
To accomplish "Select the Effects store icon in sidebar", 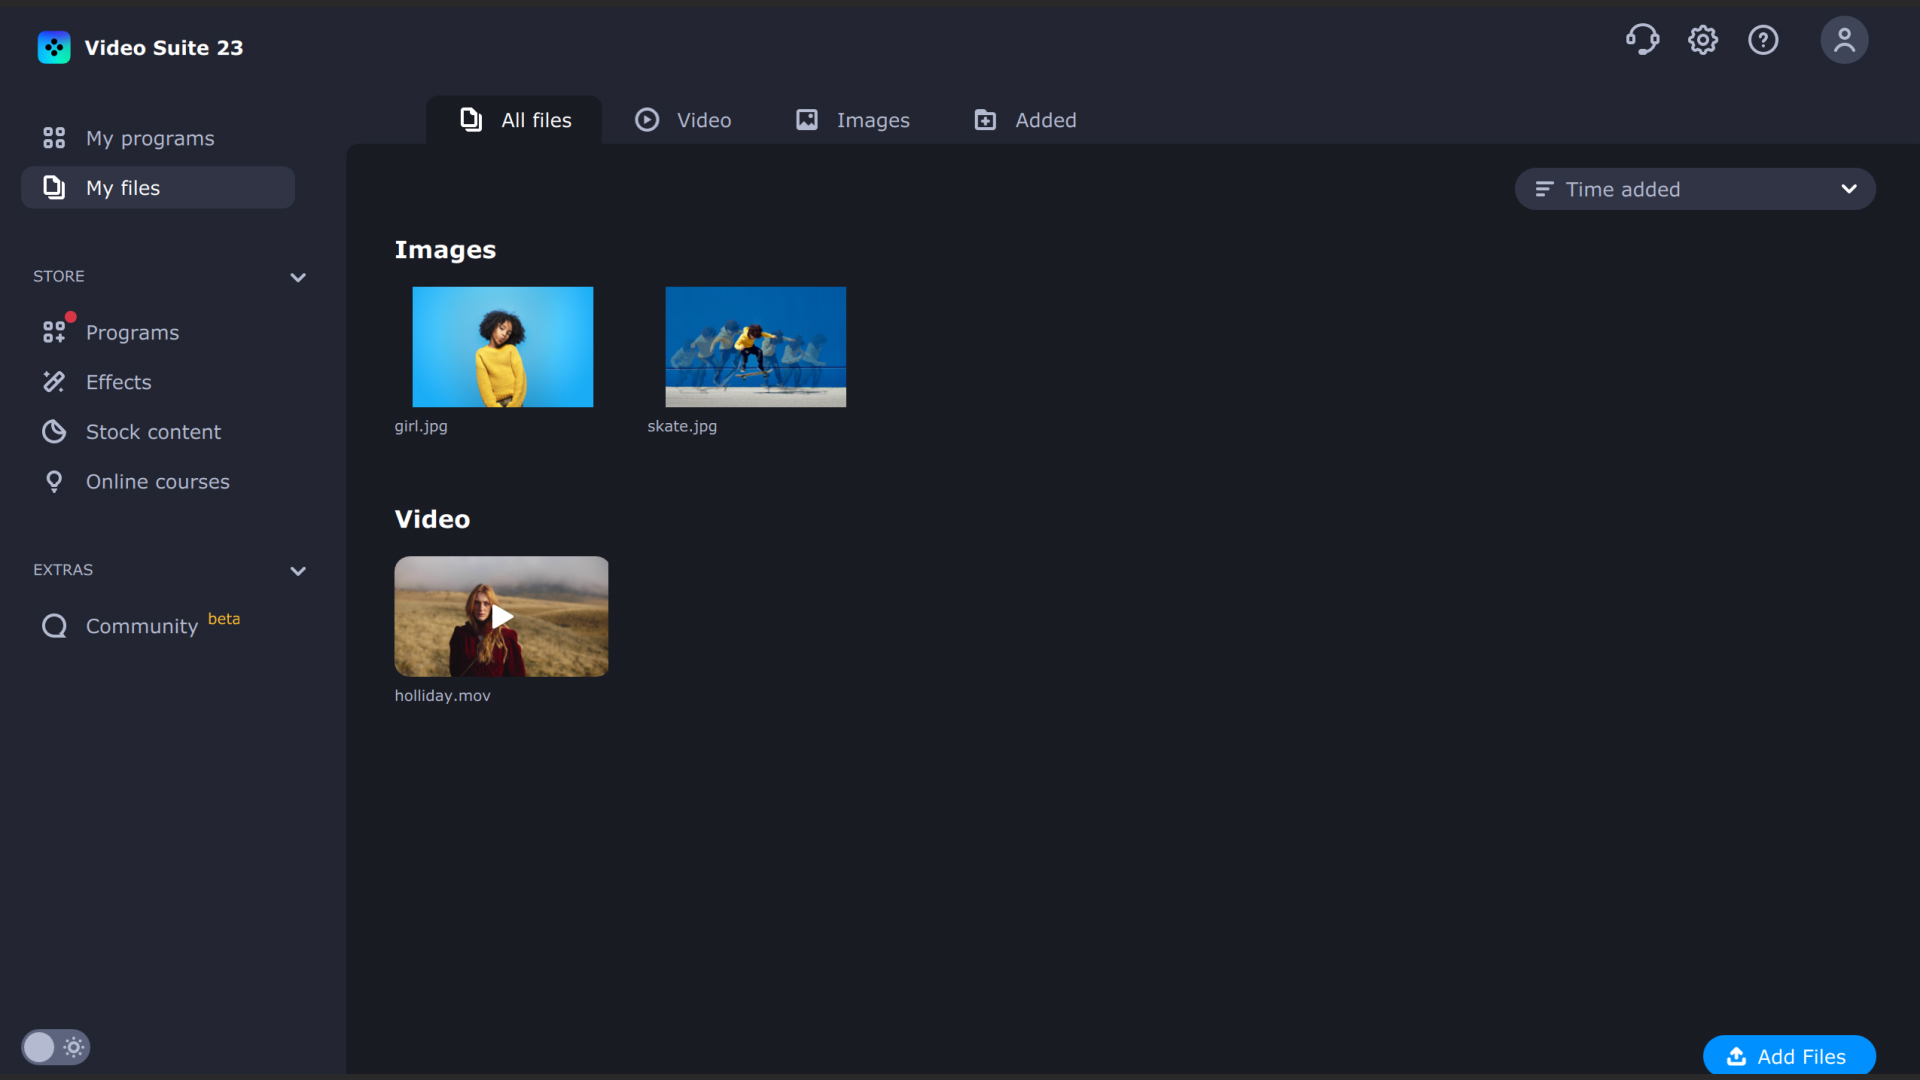I will click(x=54, y=381).
